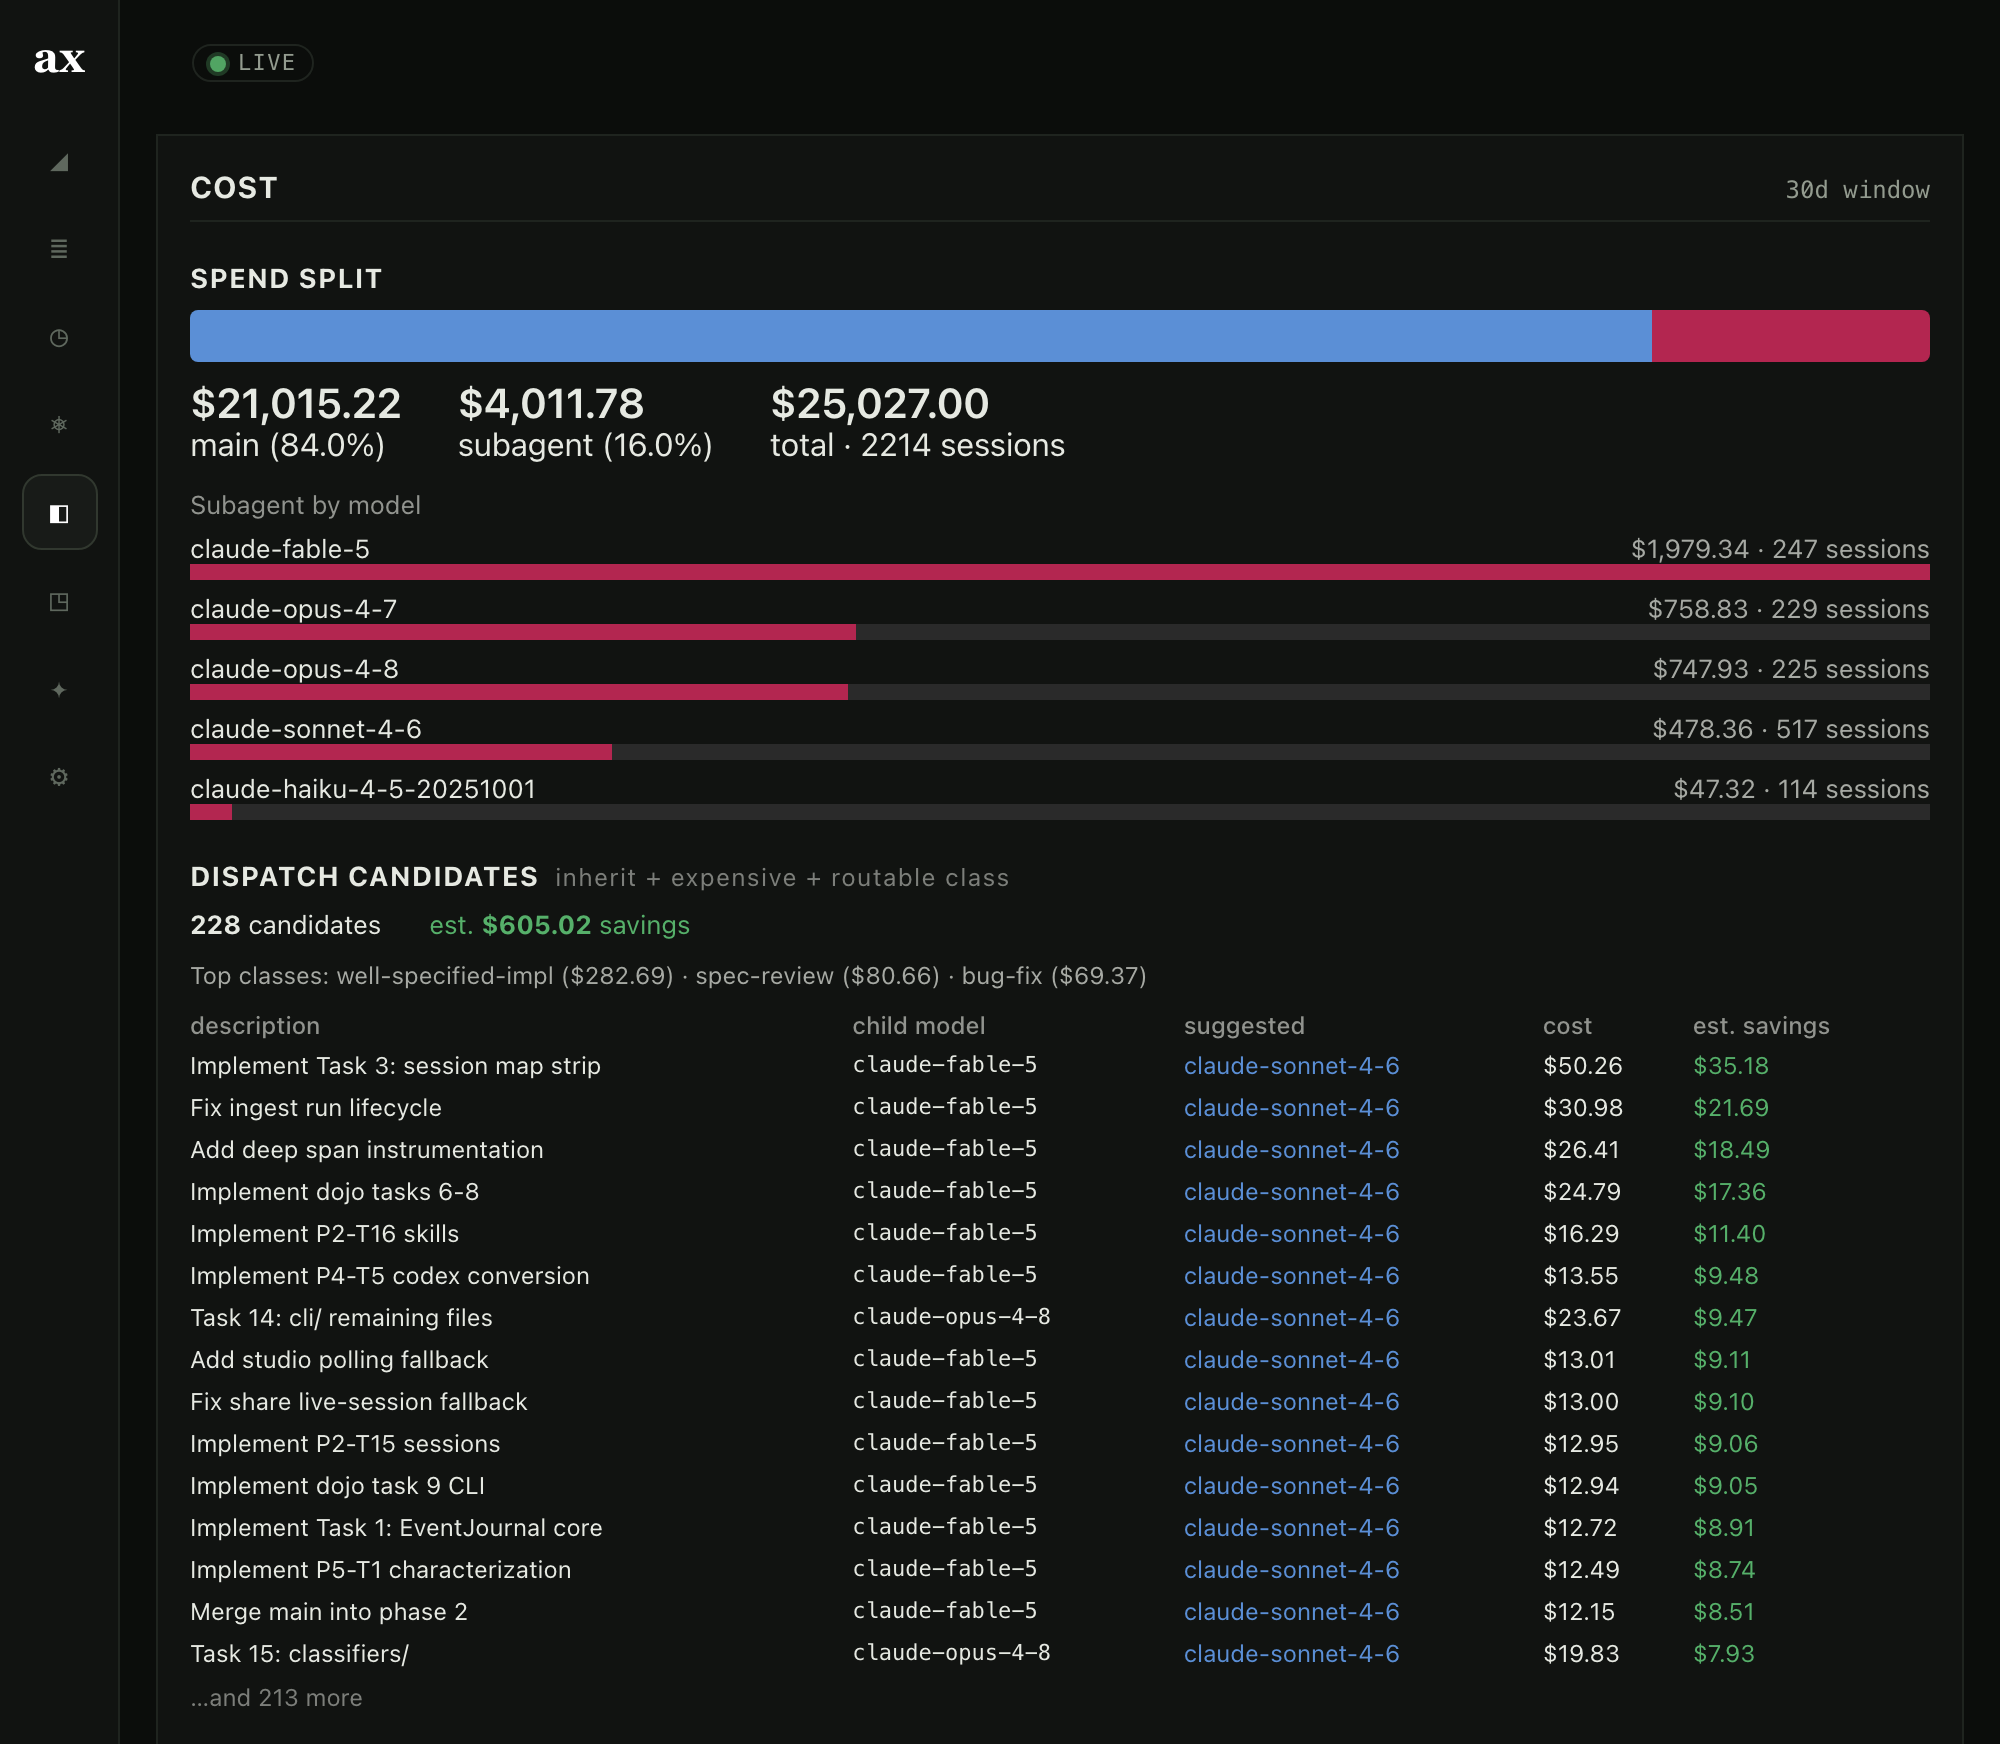This screenshot has height=1744, width=2000.
Task: Click the $23.67 cost cell
Action: [x=1582, y=1318]
